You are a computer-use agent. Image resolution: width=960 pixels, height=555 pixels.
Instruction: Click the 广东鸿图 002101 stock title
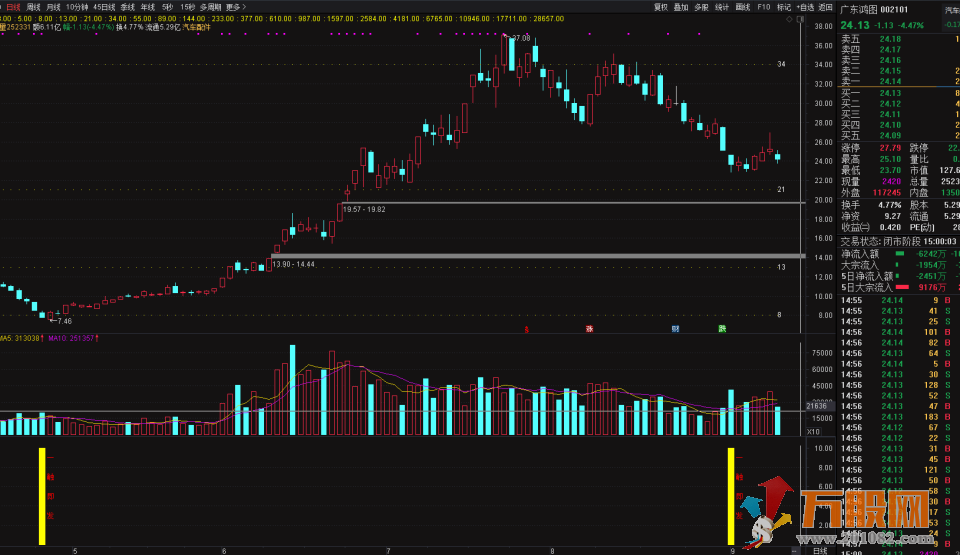click(x=874, y=9)
